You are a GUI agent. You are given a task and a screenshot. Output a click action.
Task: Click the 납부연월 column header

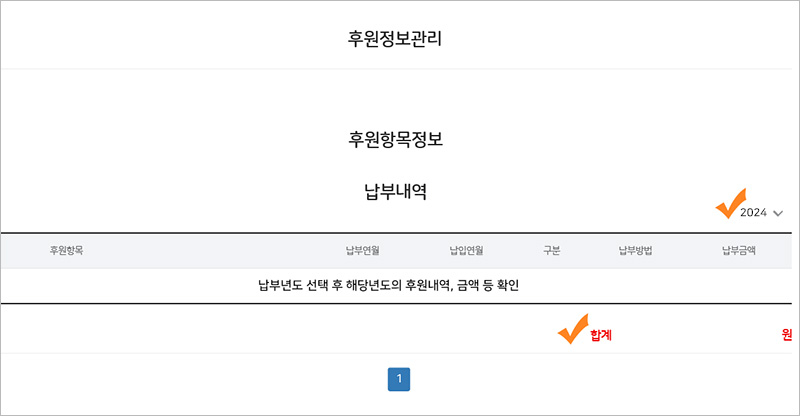coord(362,251)
